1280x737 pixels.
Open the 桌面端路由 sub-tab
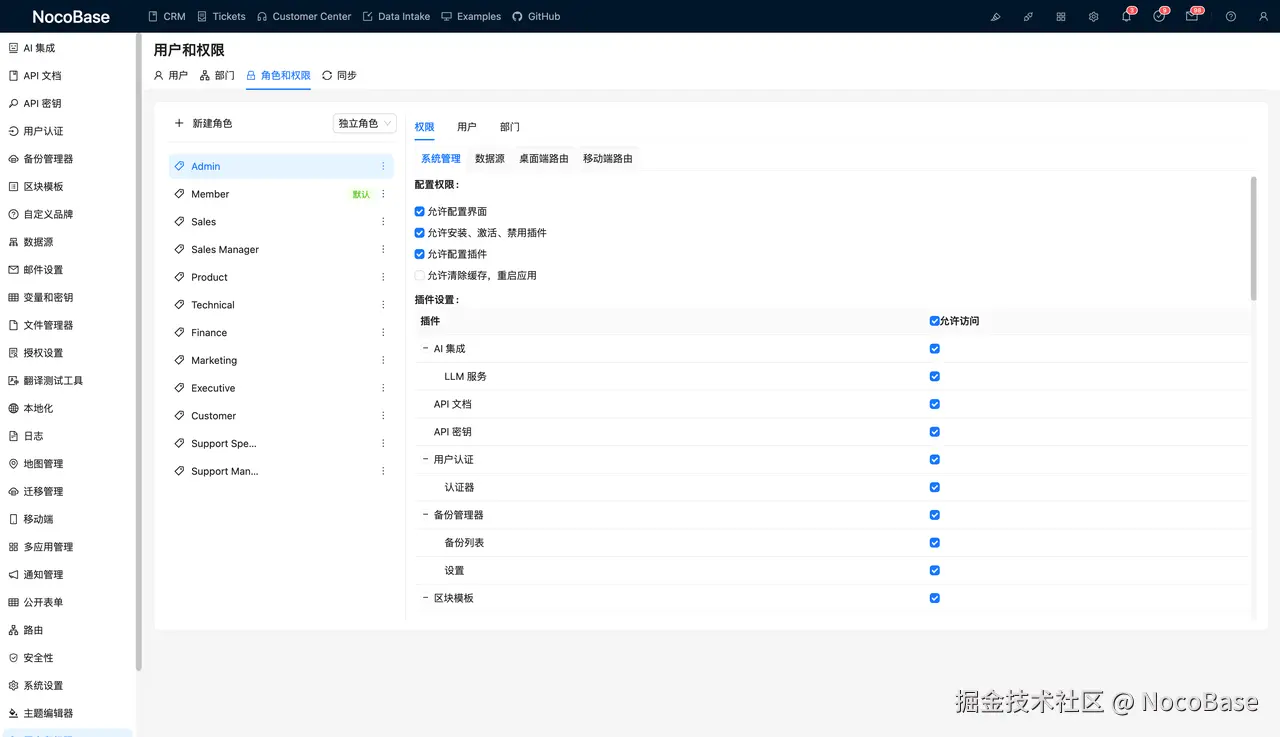pos(544,158)
